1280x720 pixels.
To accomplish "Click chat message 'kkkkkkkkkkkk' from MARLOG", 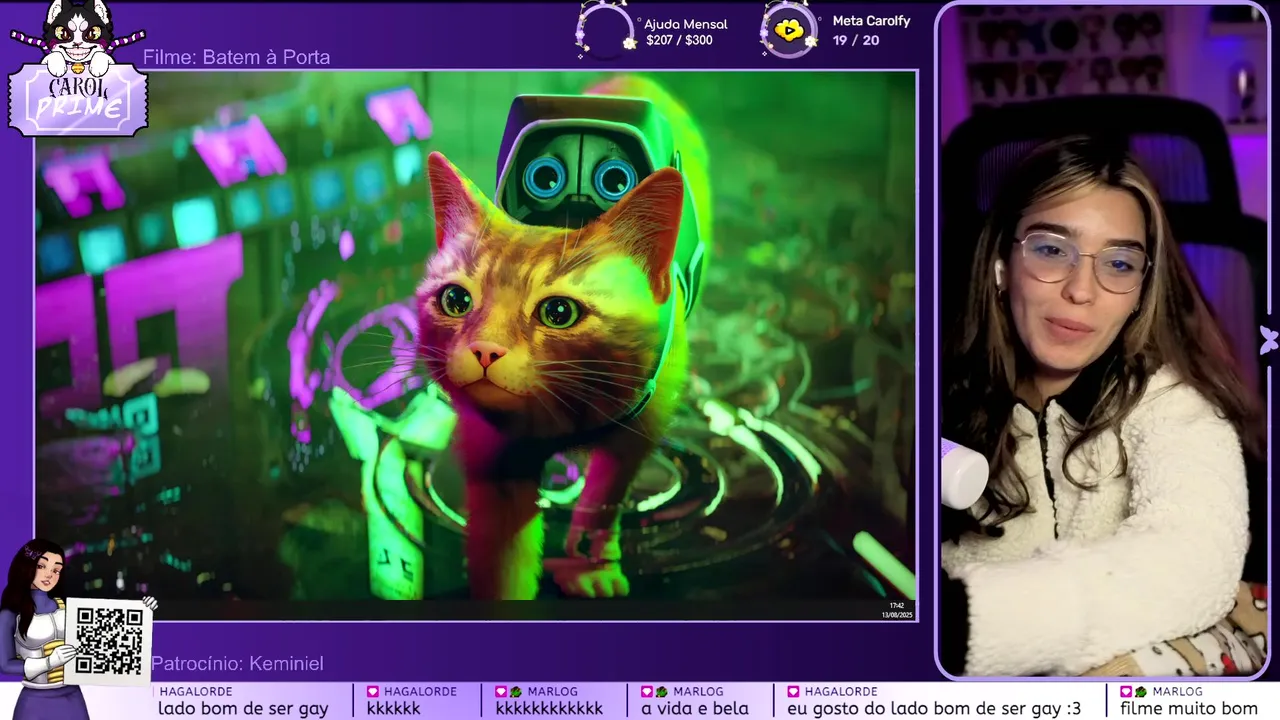I will pos(549,708).
